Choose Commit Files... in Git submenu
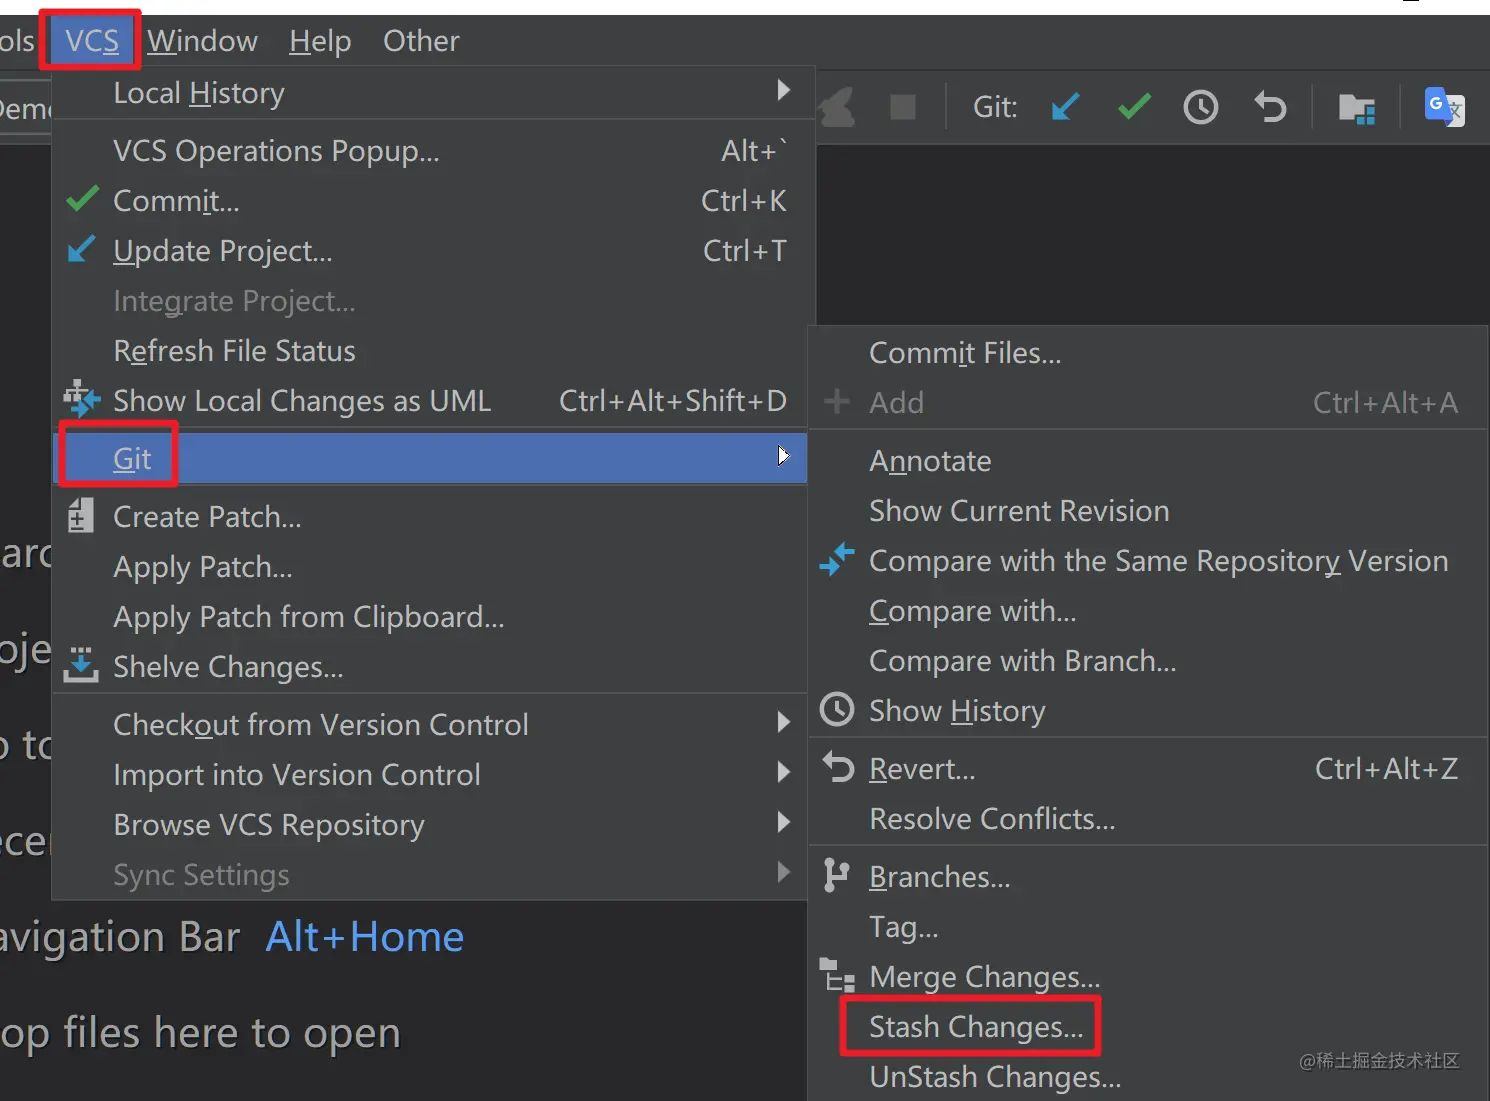1490x1101 pixels. tap(1148, 352)
